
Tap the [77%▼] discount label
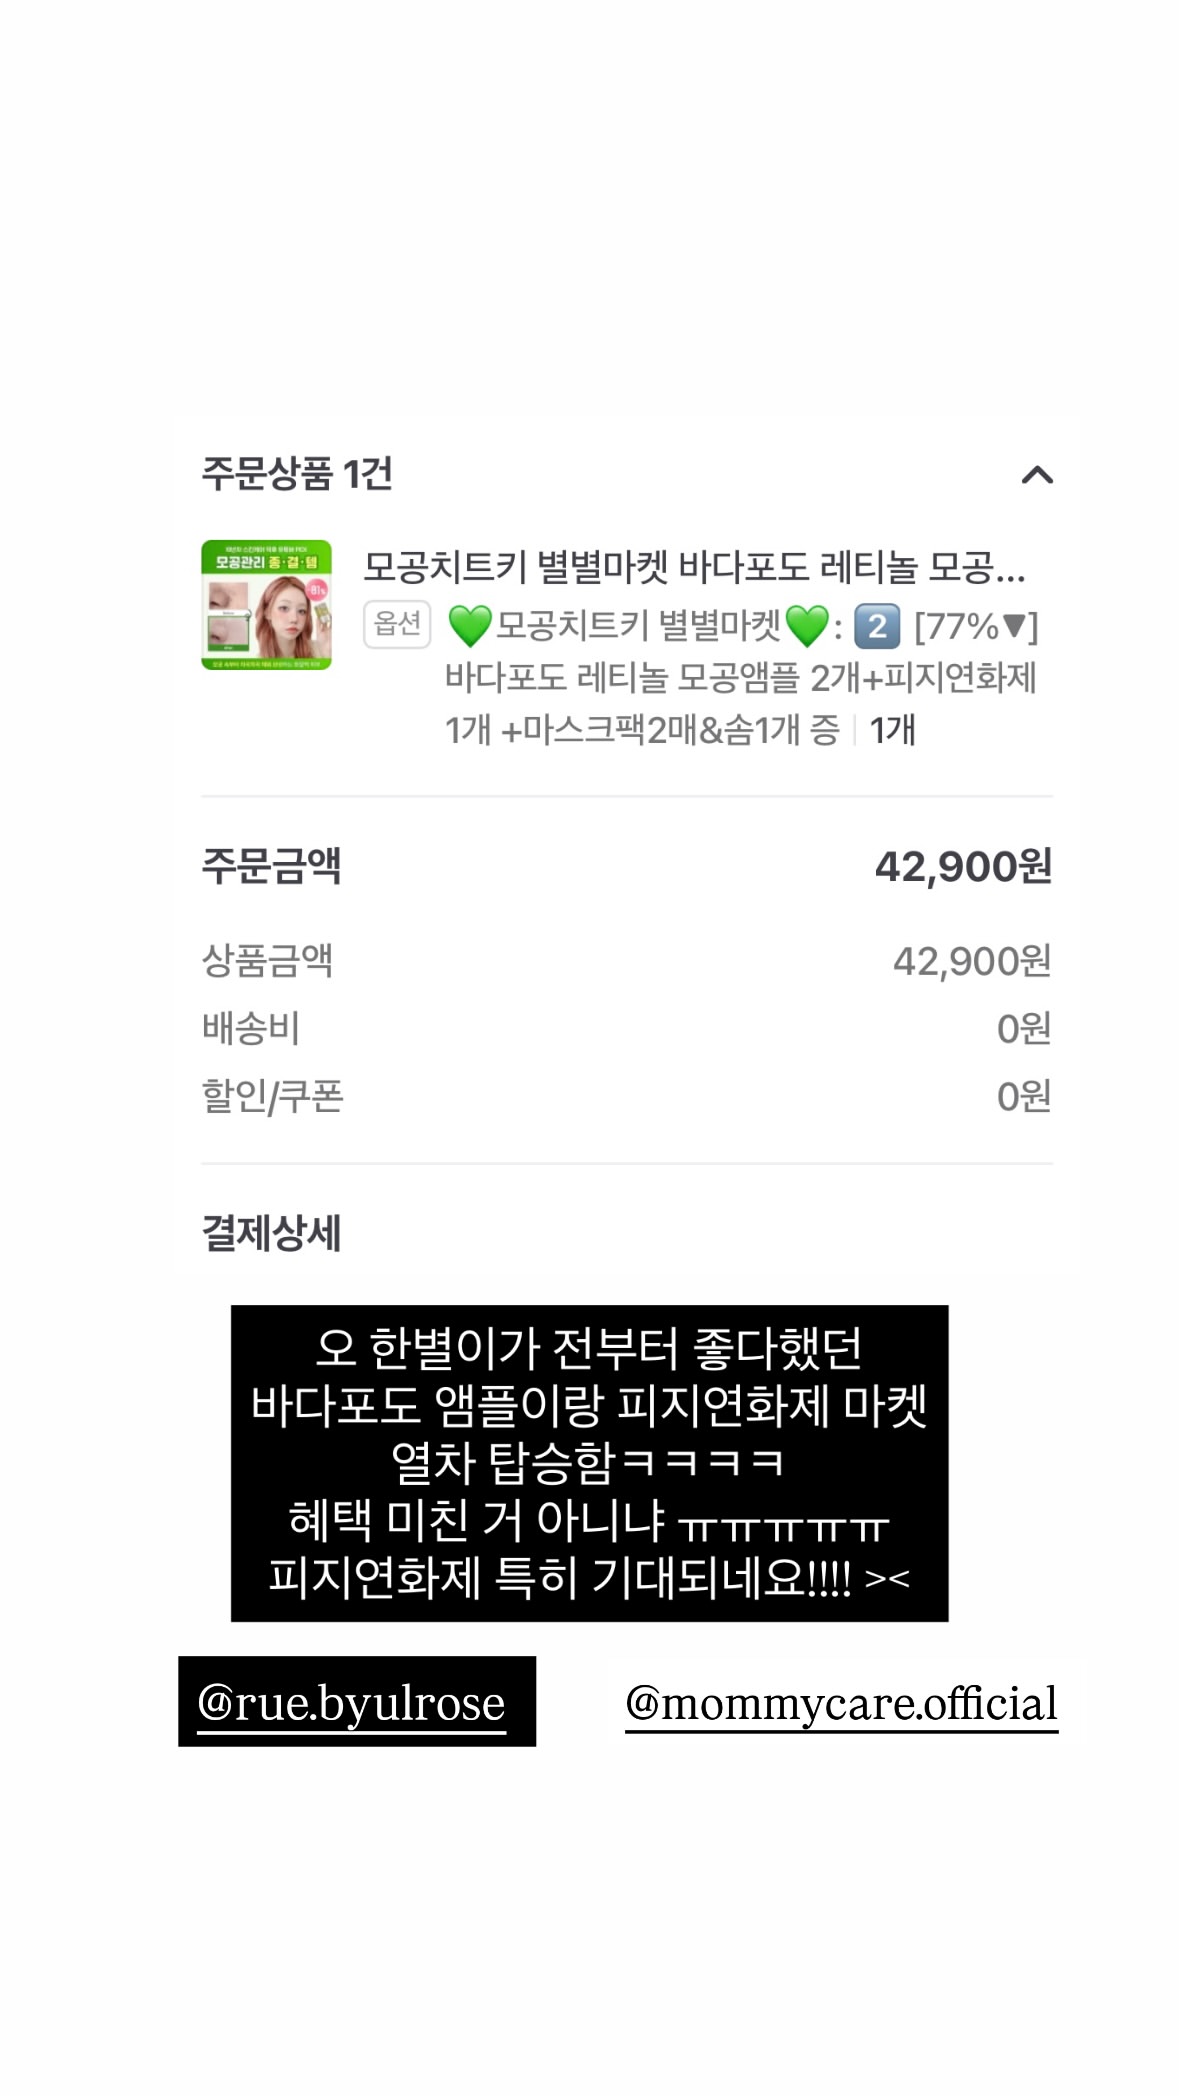pos(976,626)
